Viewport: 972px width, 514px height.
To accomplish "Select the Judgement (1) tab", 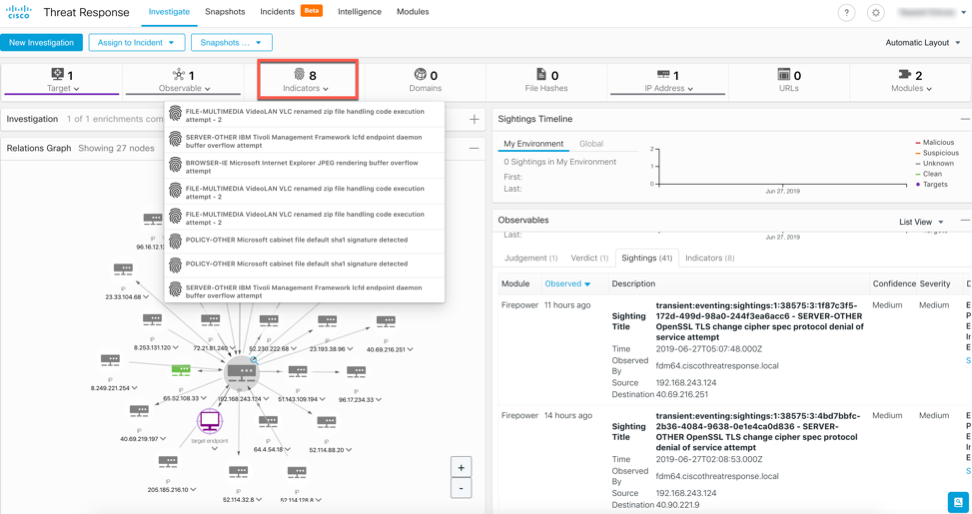I will click(531, 258).
